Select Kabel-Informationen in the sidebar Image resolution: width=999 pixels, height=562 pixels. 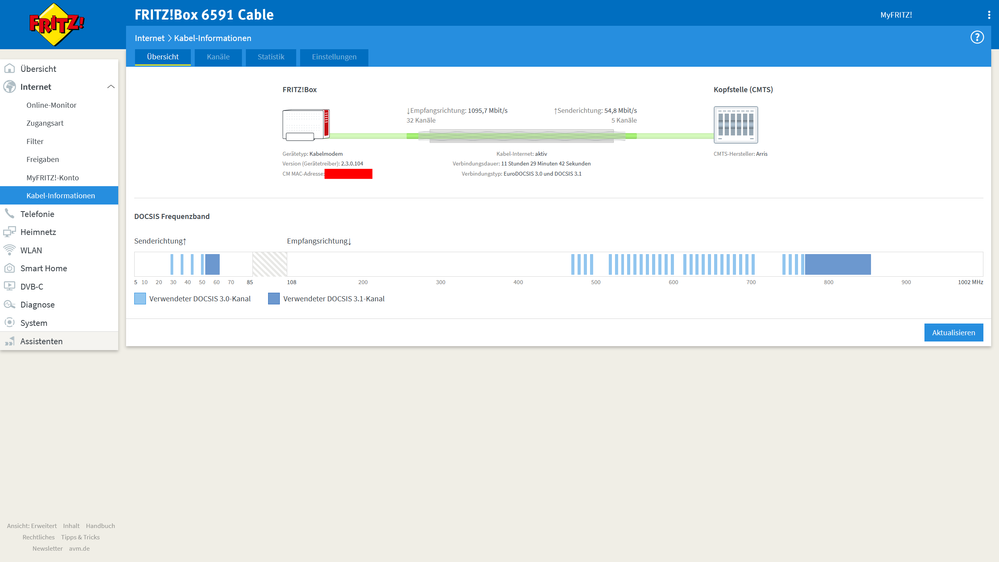coord(59,196)
